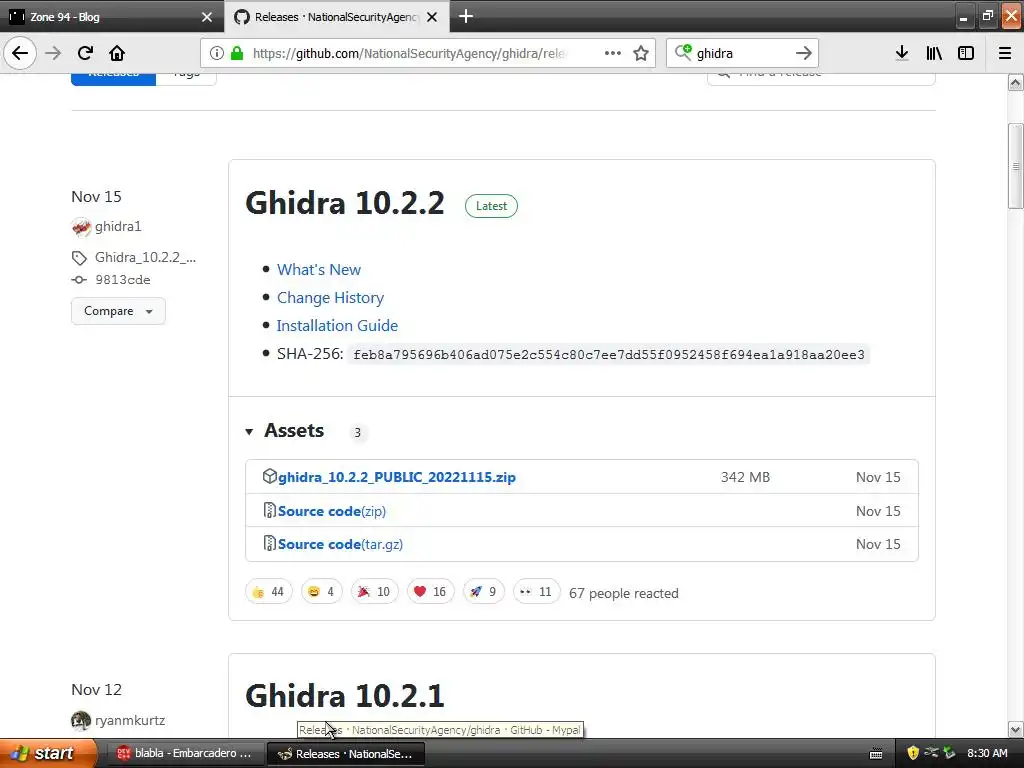Click the scrollbar down arrow

pyautogui.click(x=1016, y=729)
